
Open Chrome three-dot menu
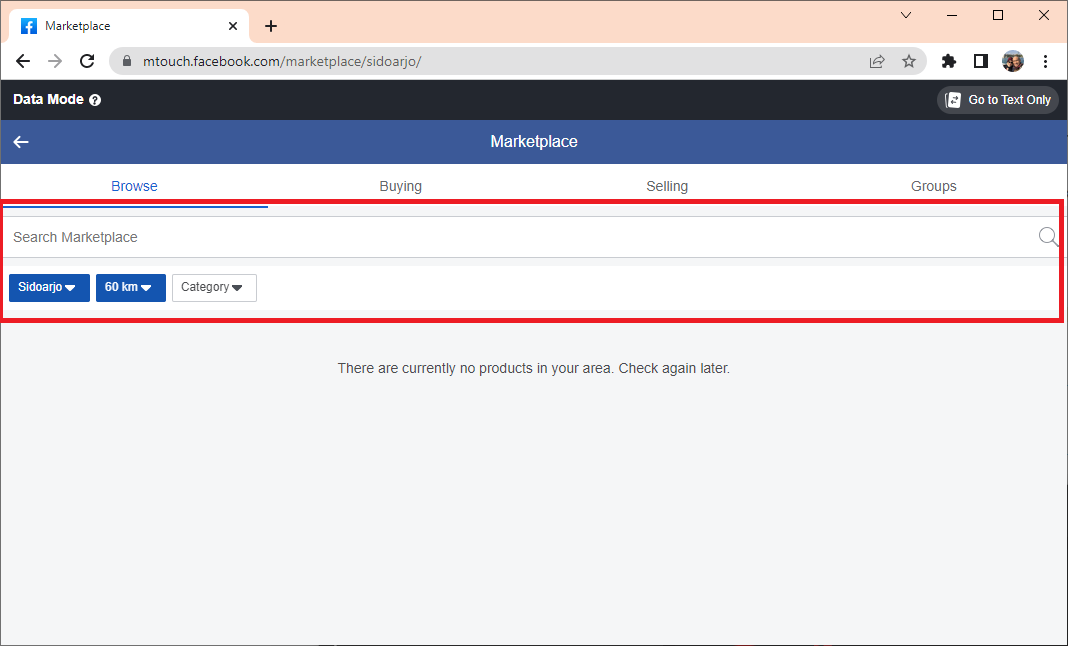1045,61
